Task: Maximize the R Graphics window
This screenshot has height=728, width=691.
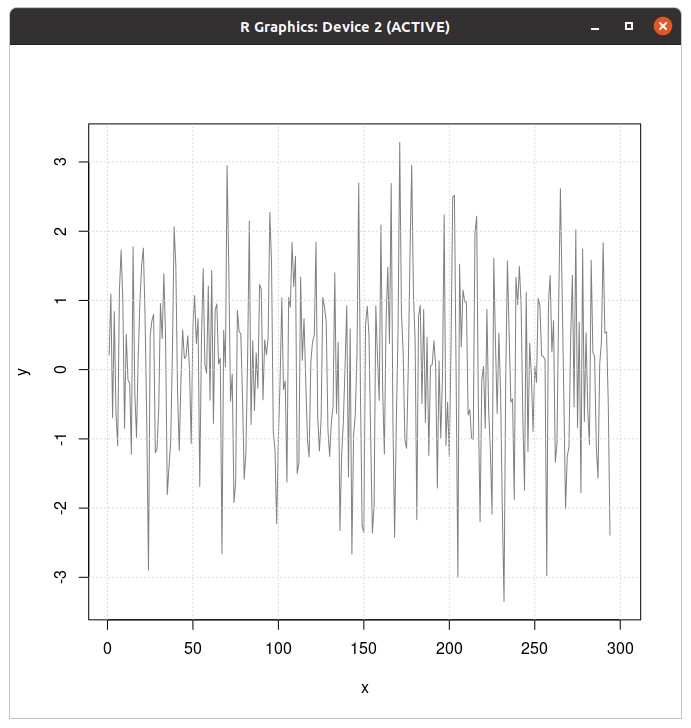Action: 629,26
